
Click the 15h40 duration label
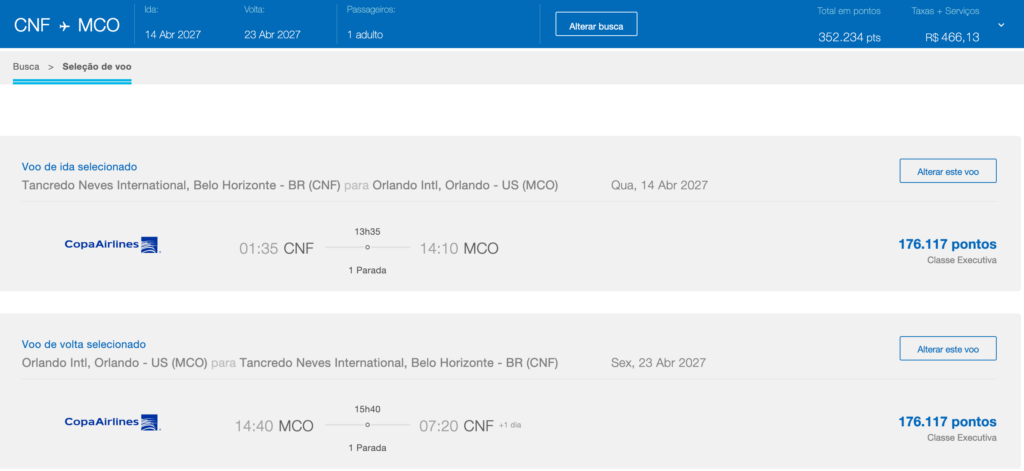tap(368, 409)
